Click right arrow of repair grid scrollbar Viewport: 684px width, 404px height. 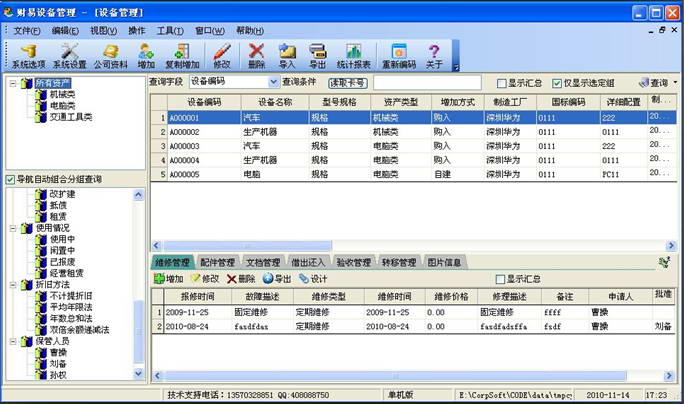(x=669, y=375)
